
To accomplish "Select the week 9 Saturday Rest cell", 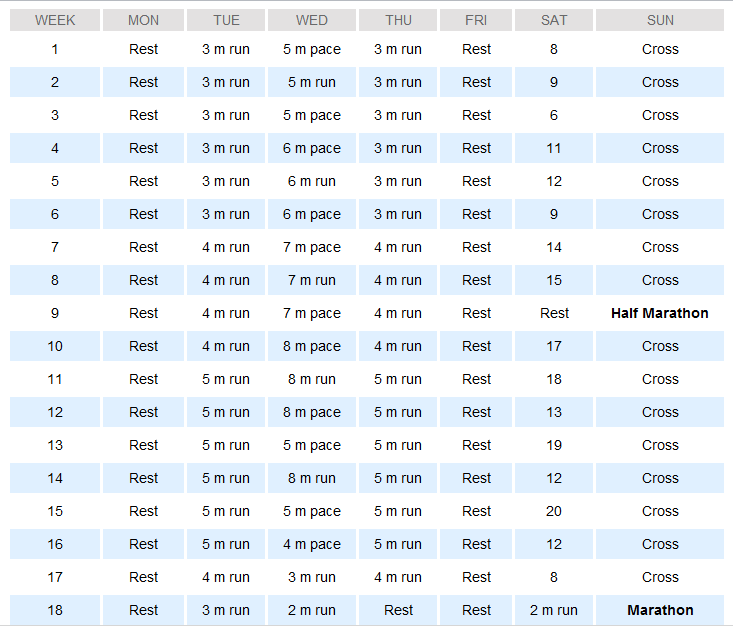I will pos(554,313).
